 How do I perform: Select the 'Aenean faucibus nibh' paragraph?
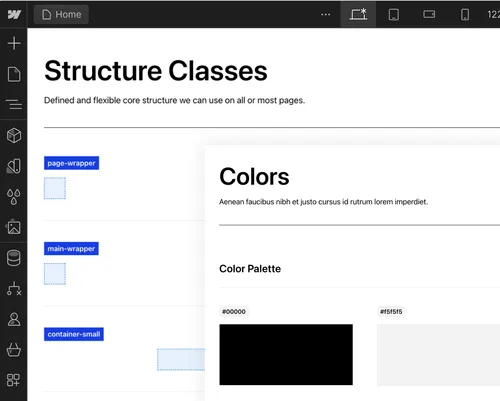point(323,202)
